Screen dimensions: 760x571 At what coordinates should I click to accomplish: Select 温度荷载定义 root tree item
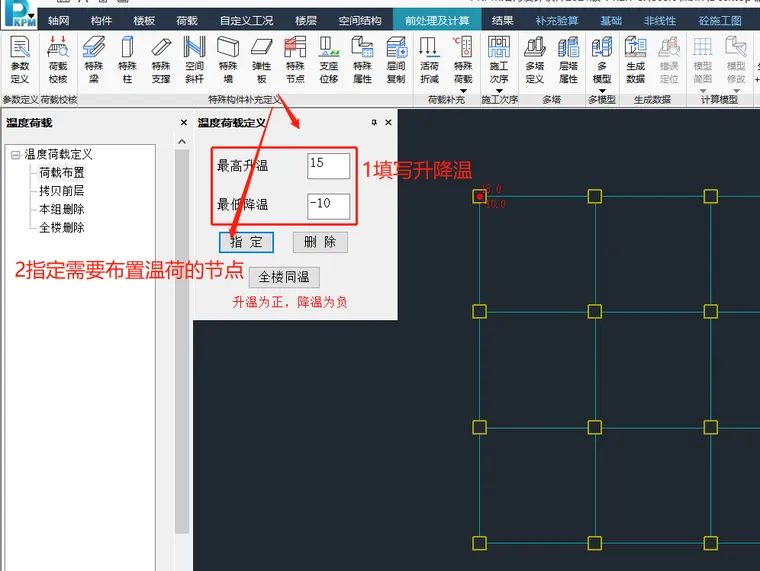pos(58,155)
